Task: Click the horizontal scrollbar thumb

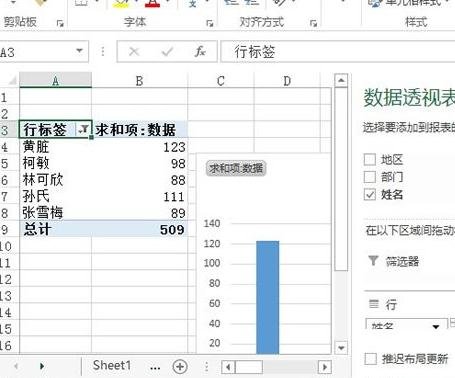Action: click(249, 367)
